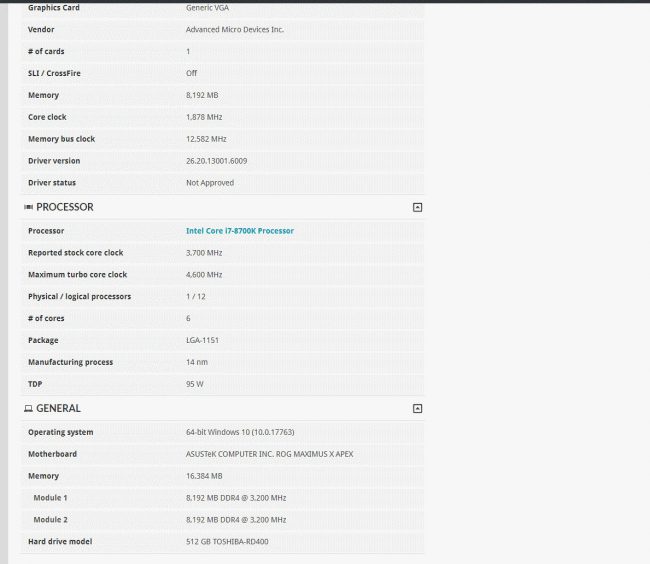The width and height of the screenshot is (650, 564).
Task: Click the 'SLI / CrossFire' label
Action: (54, 73)
